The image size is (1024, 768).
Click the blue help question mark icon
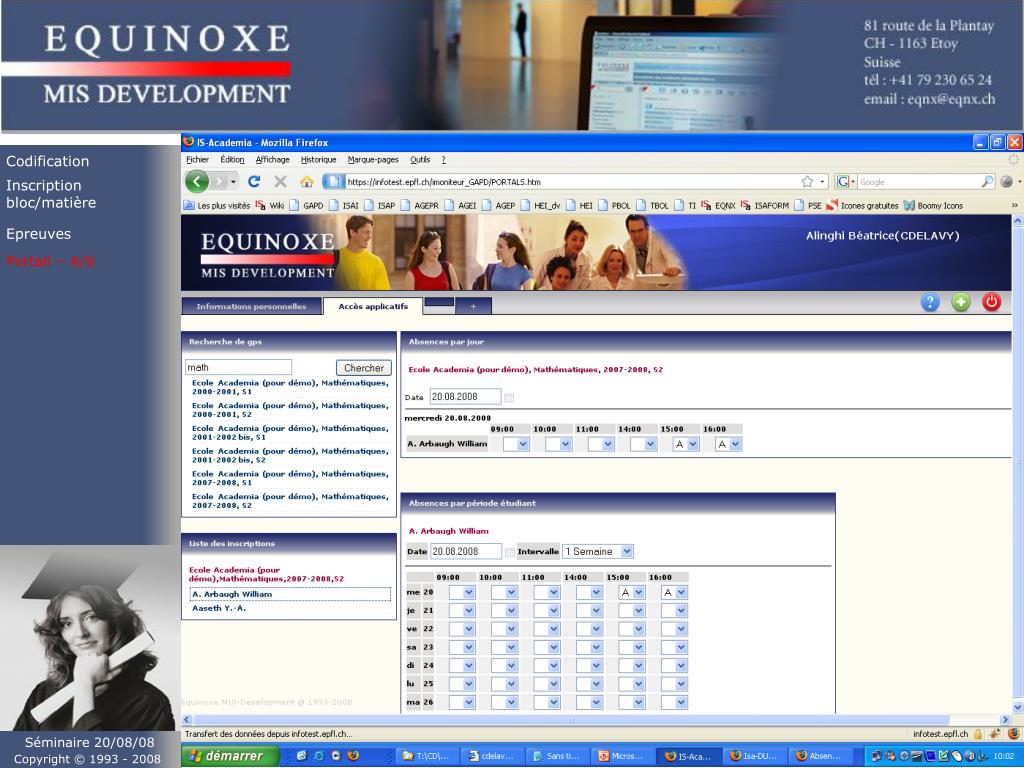coord(930,302)
